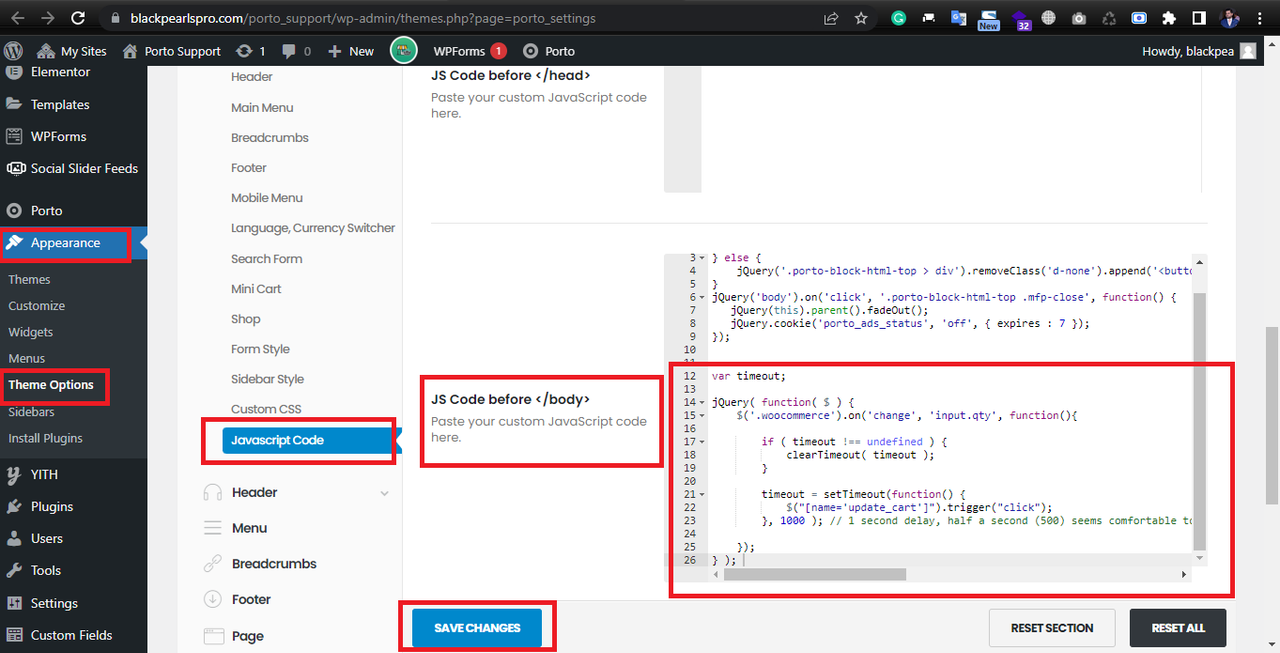This screenshot has width=1280, height=653.
Task: Fold the code block at line 3
Action: tap(702, 259)
